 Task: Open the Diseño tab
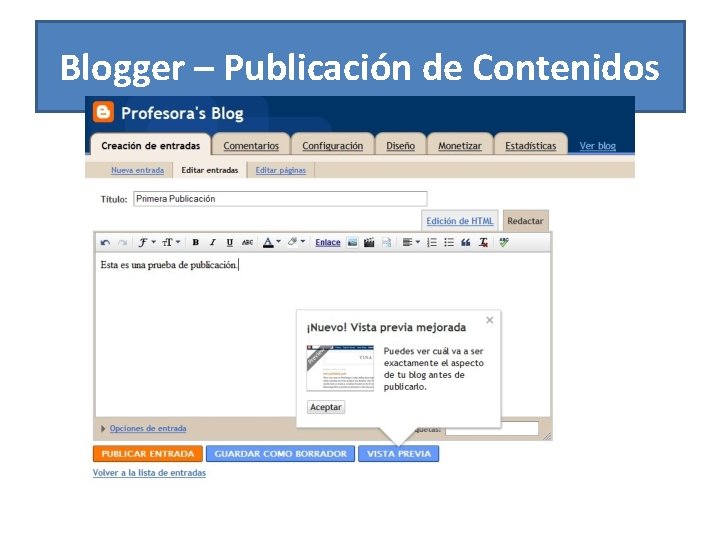[x=400, y=146]
